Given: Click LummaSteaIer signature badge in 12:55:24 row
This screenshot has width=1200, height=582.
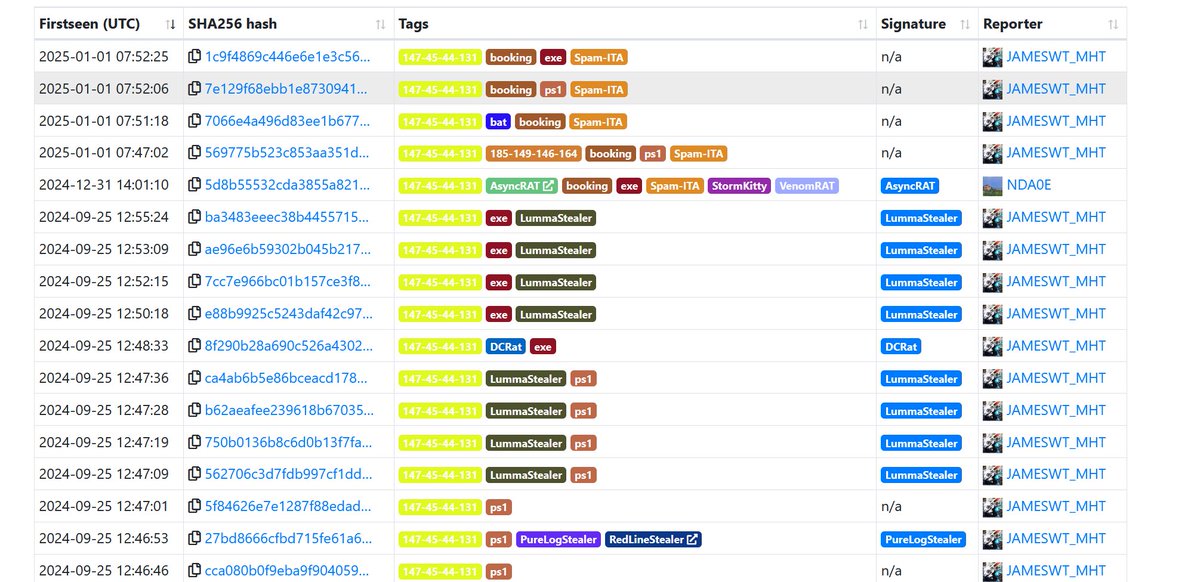Looking at the screenshot, I should coord(921,218).
